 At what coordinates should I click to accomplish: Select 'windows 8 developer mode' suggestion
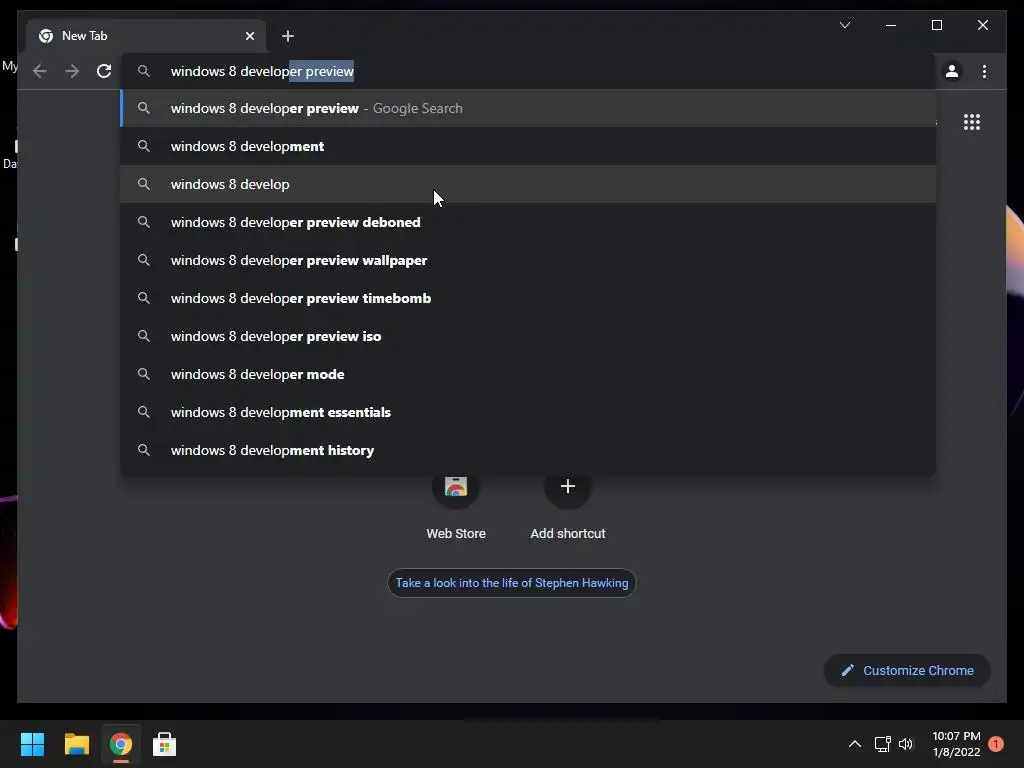528,374
